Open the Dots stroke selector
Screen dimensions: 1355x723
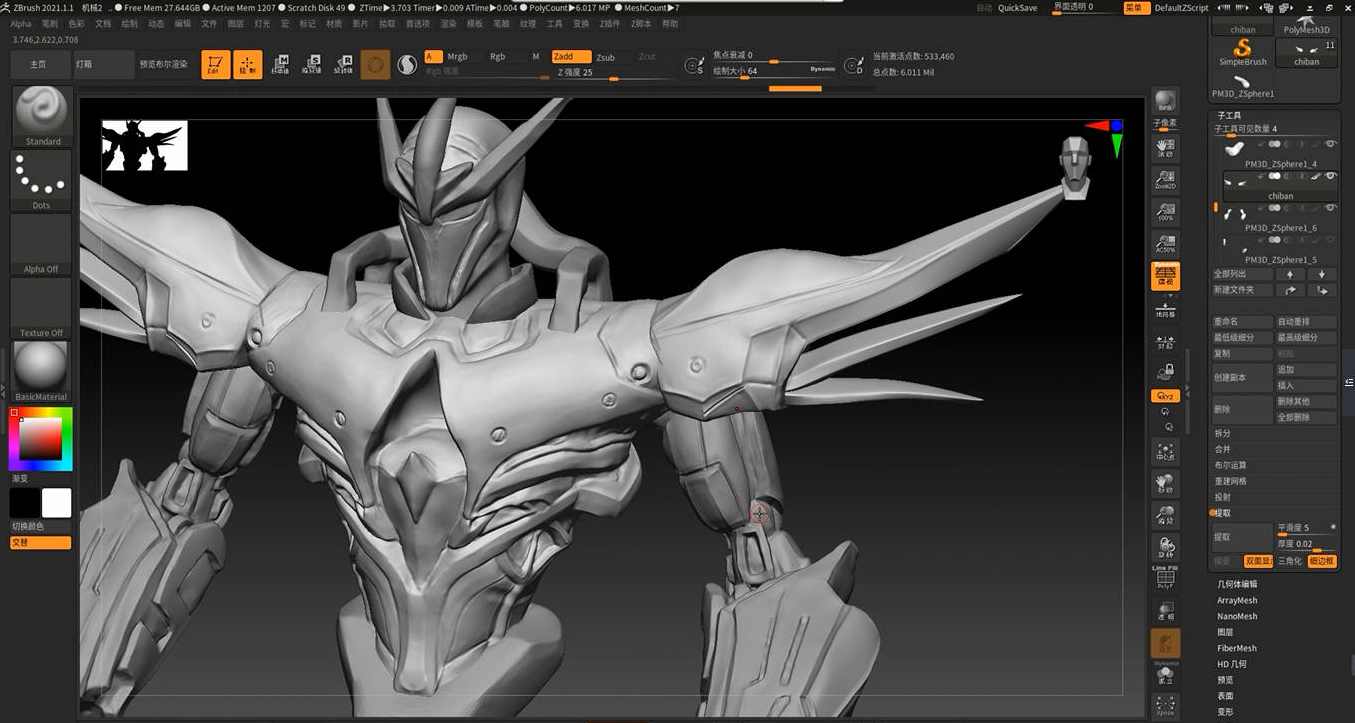point(40,180)
